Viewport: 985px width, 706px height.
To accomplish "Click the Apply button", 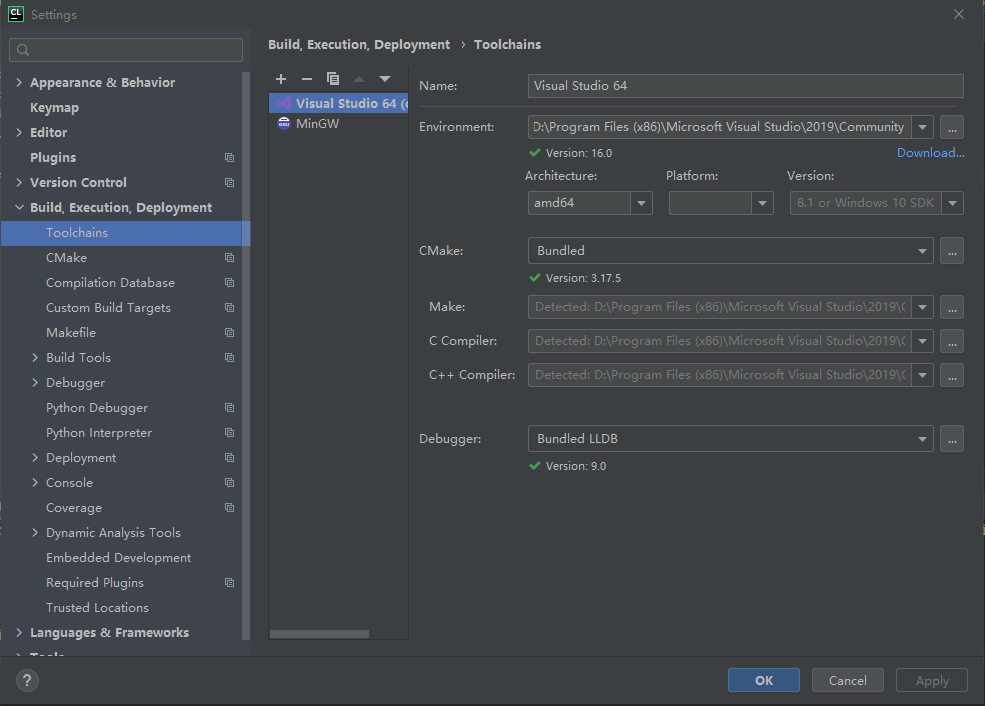I will [x=932, y=680].
